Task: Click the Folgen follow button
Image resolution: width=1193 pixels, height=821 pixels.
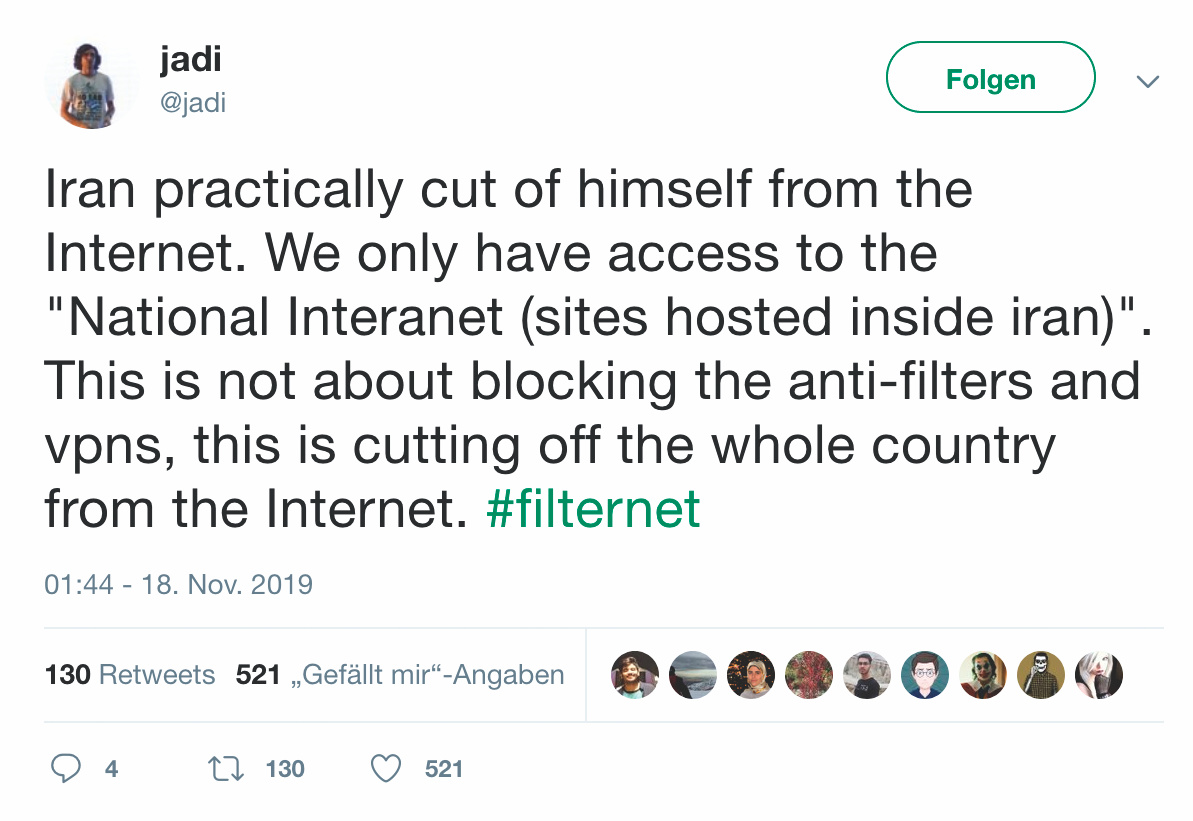Action: click(x=990, y=78)
